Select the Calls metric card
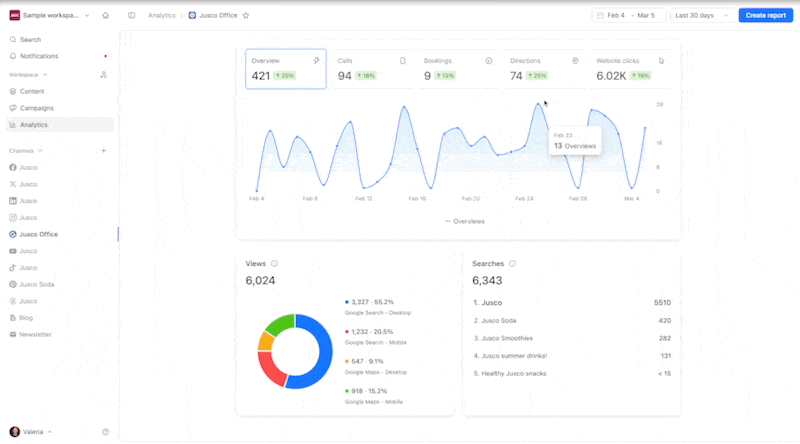 (372, 69)
